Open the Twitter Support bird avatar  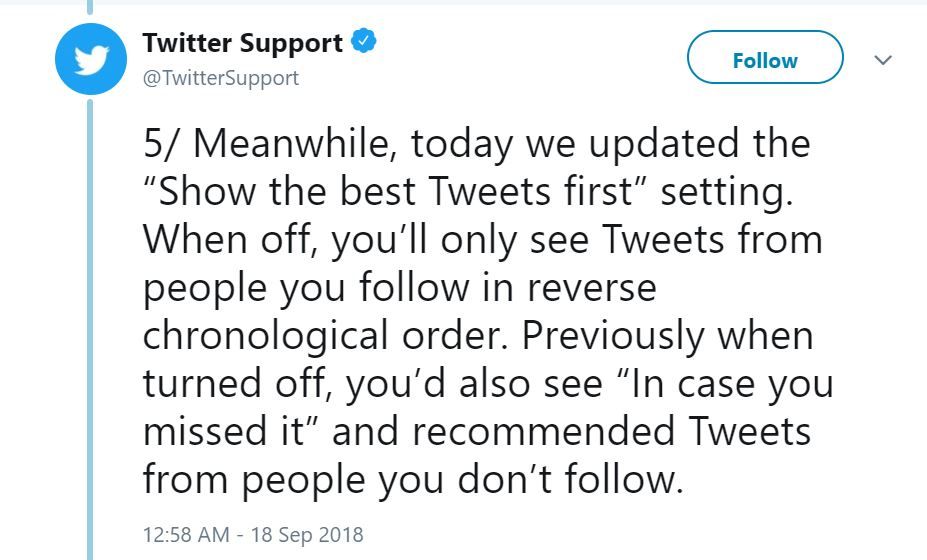point(90,59)
